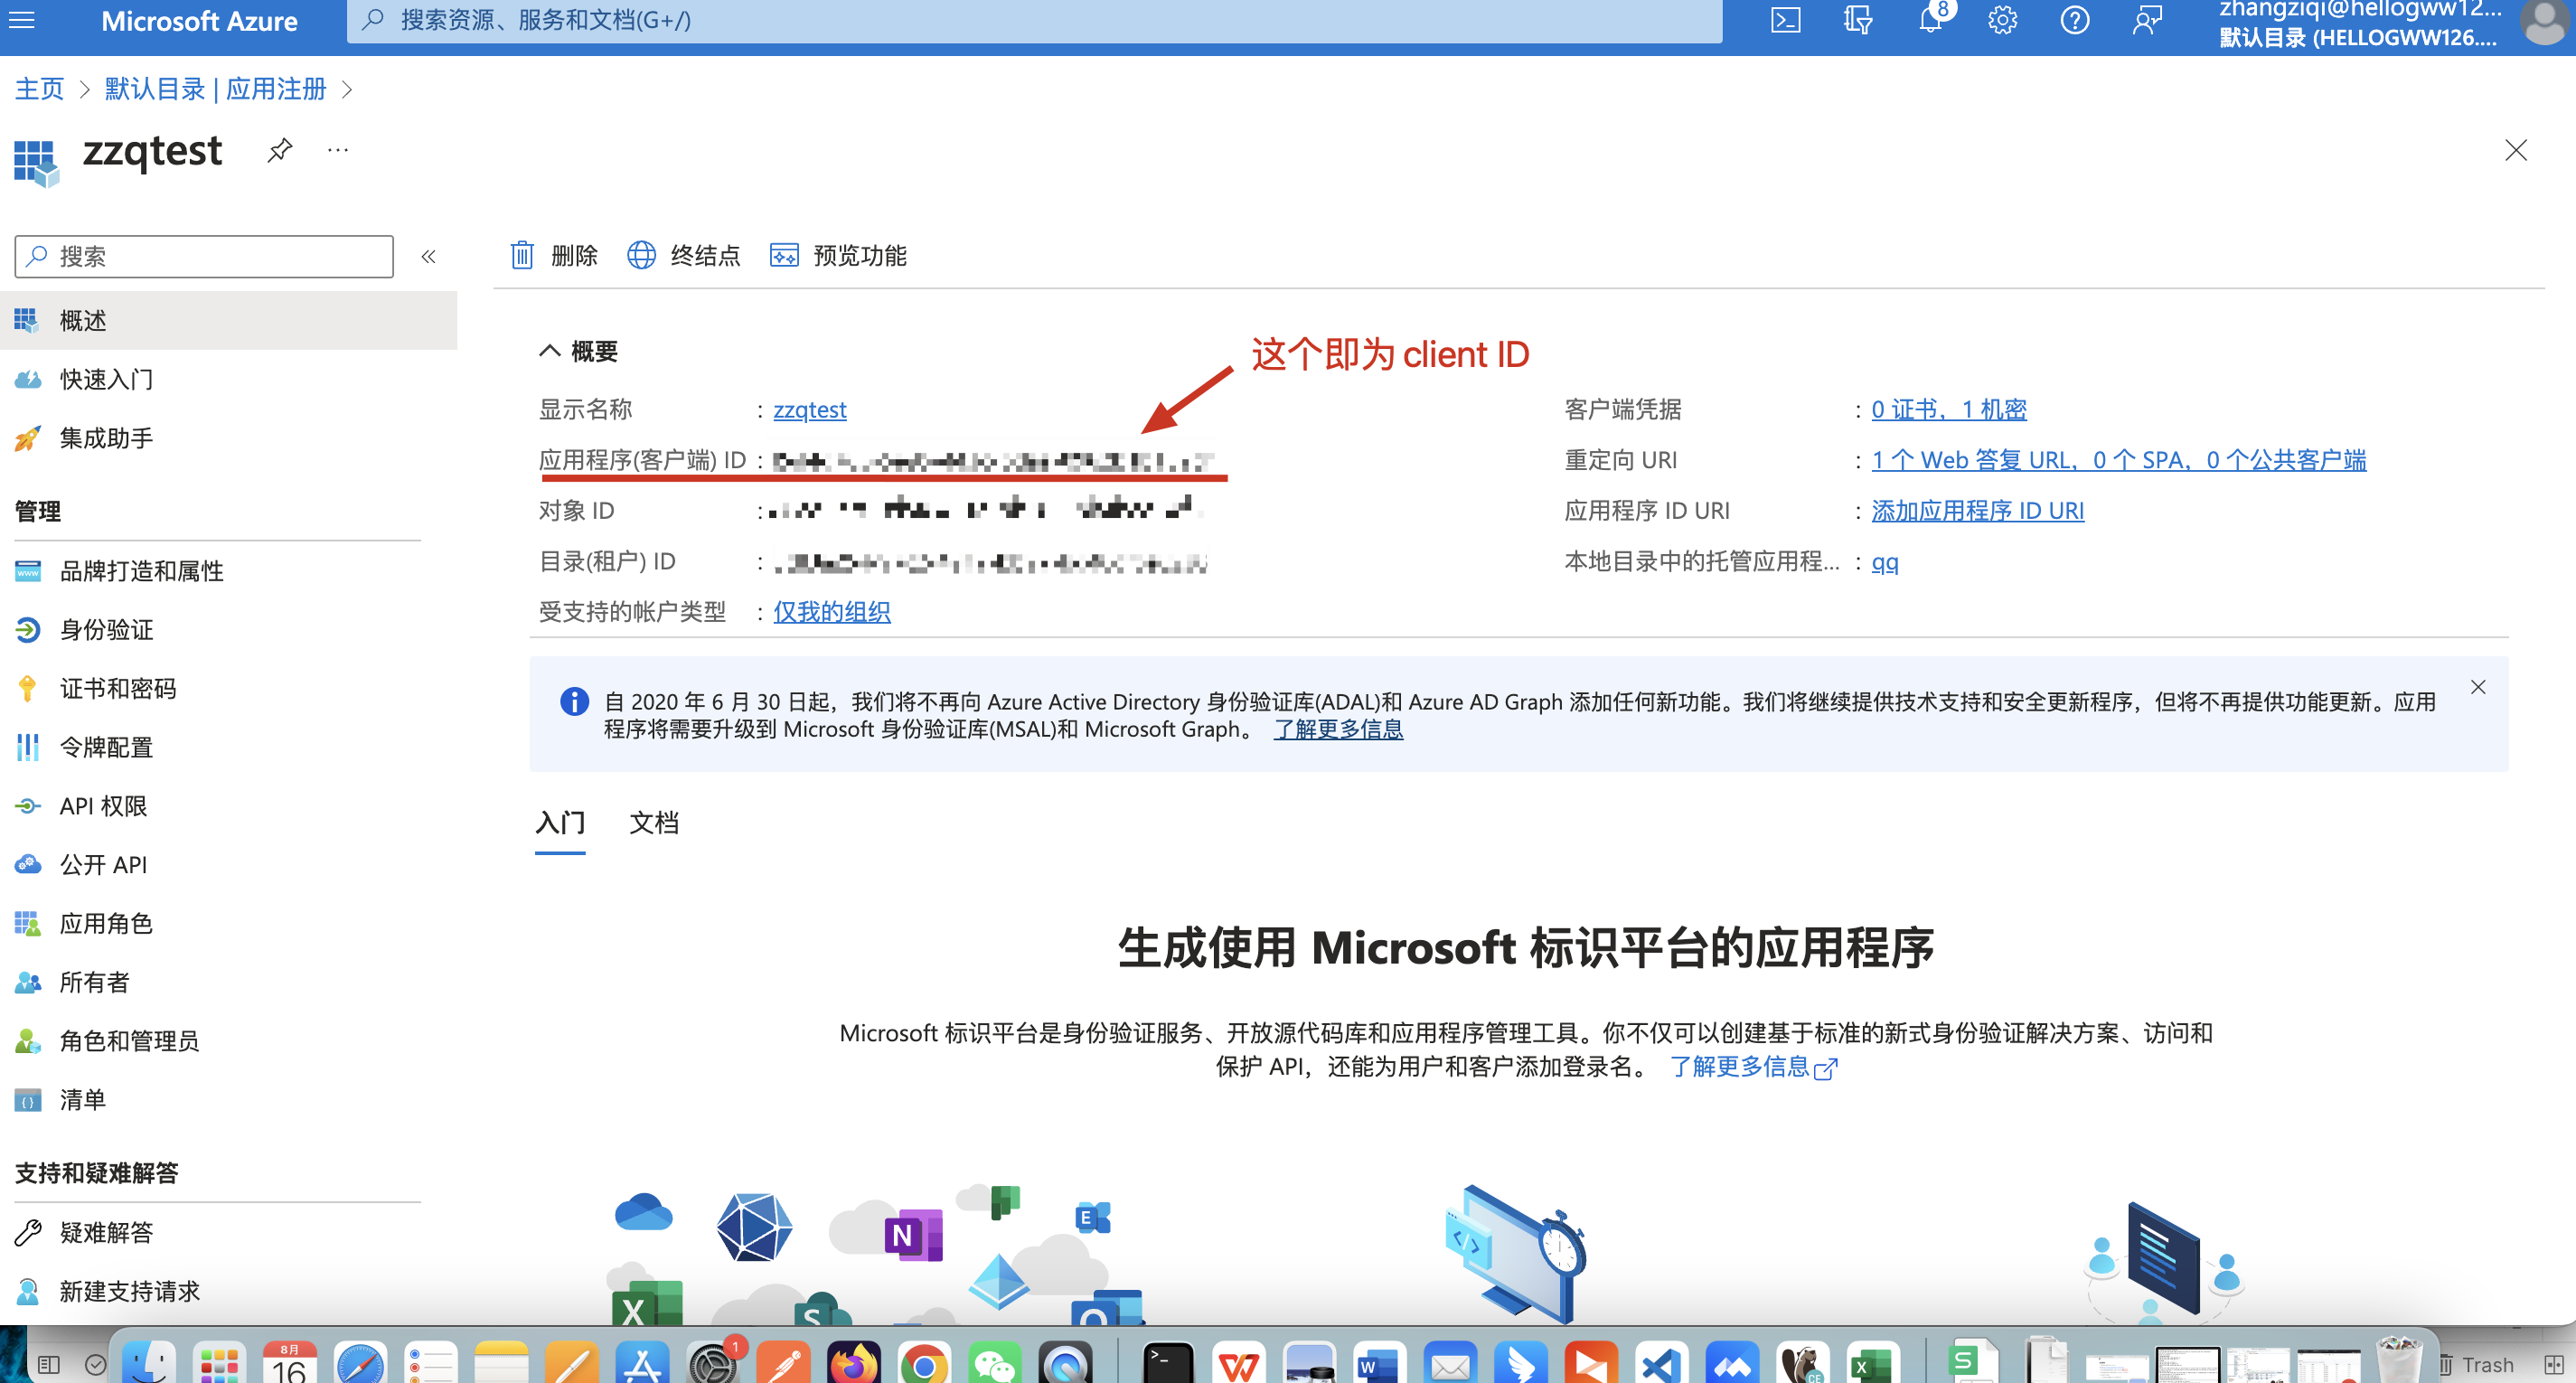Switch to the 文档 tab

pos(654,823)
